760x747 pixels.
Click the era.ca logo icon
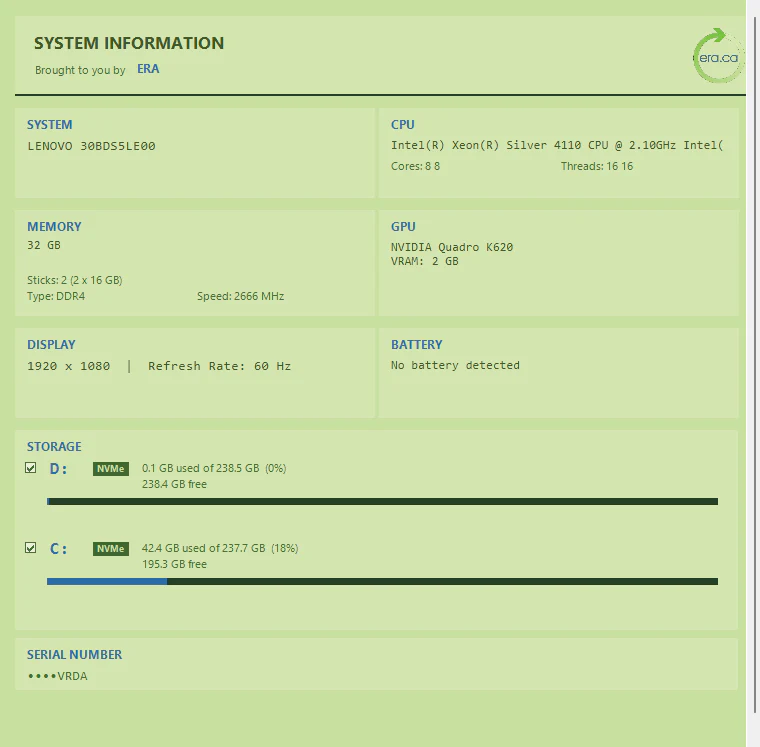click(718, 56)
